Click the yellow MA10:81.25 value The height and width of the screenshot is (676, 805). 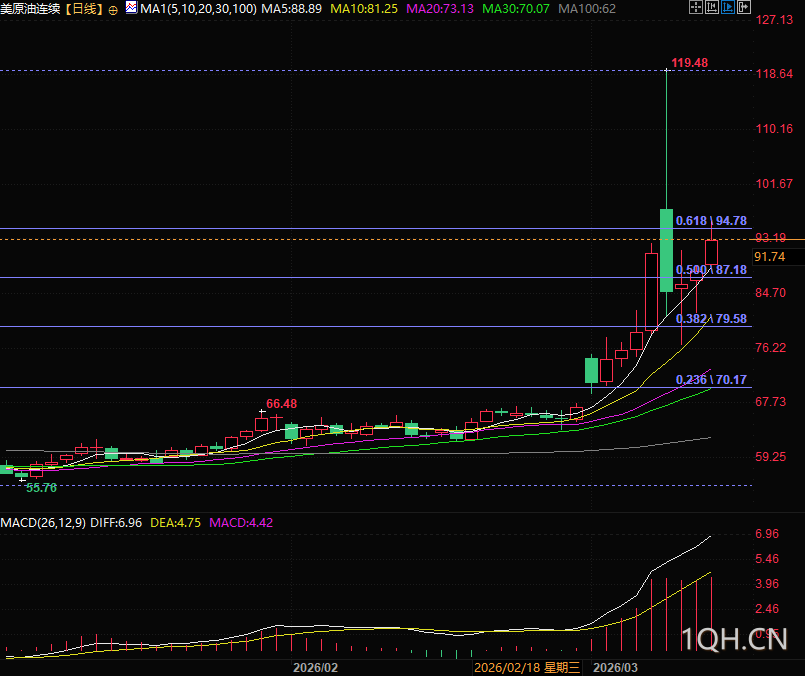click(x=363, y=9)
